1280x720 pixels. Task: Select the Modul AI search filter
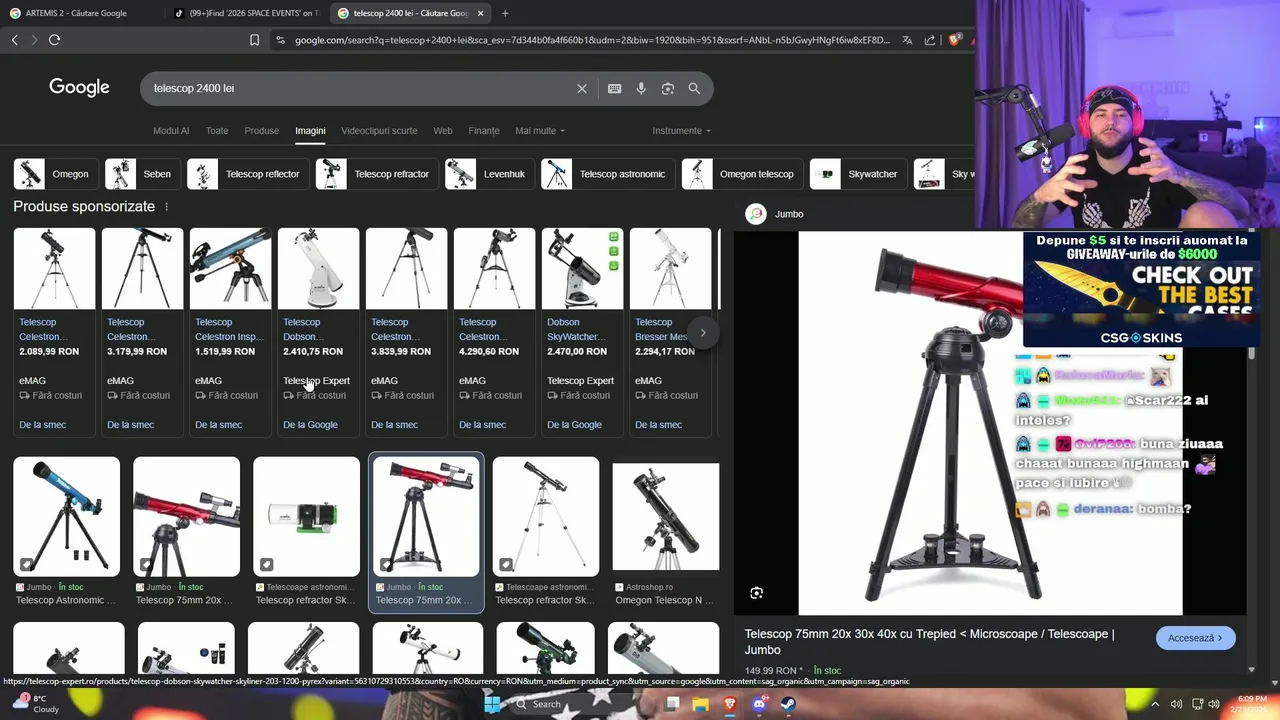(171, 131)
